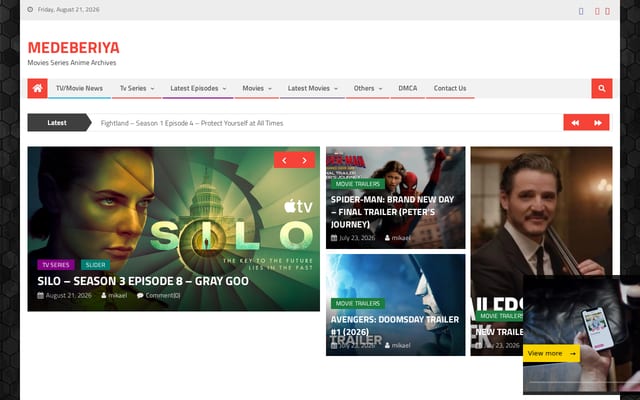Screen dimensions: 640x400
Task: Select the TV SERIES category tag
Action: (56, 264)
